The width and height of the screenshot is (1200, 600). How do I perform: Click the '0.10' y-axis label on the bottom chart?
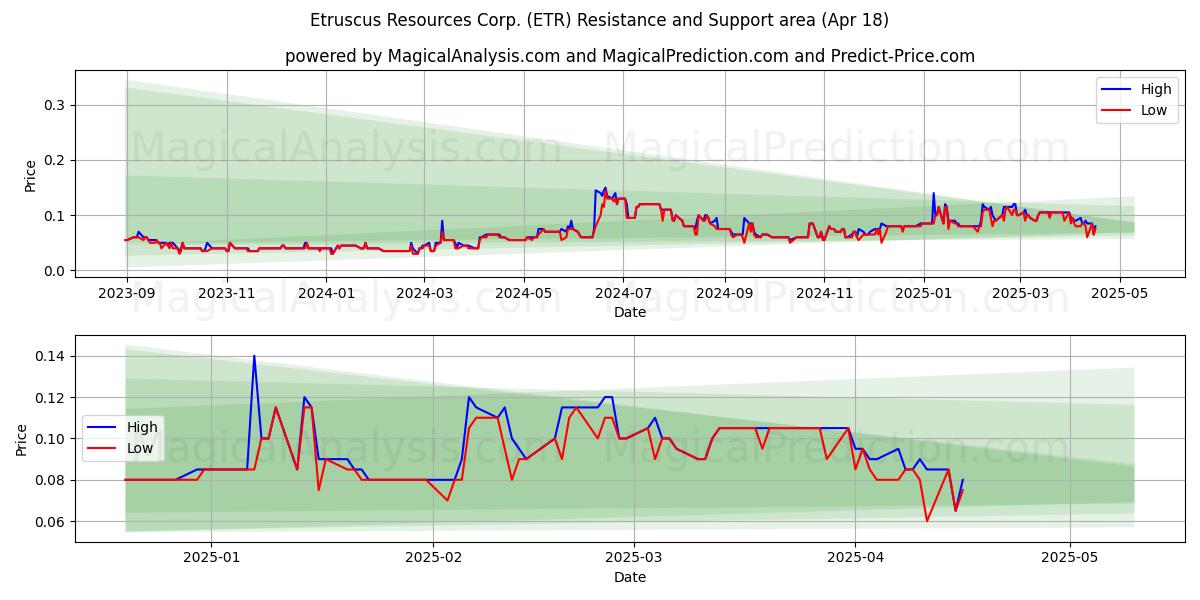click(52, 439)
